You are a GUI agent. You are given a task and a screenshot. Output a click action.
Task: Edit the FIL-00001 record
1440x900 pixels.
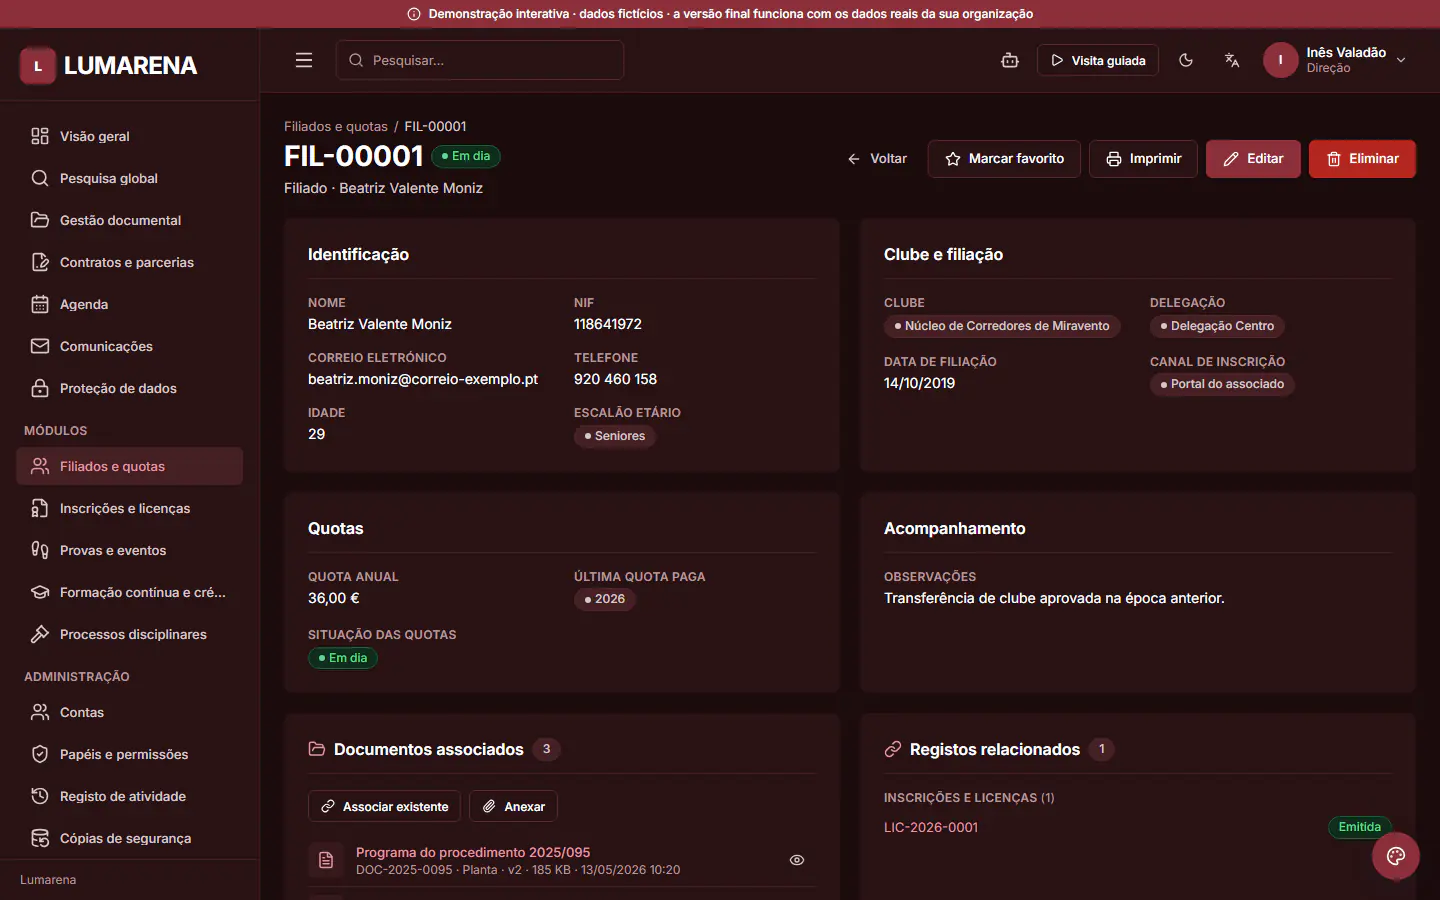point(1253,159)
